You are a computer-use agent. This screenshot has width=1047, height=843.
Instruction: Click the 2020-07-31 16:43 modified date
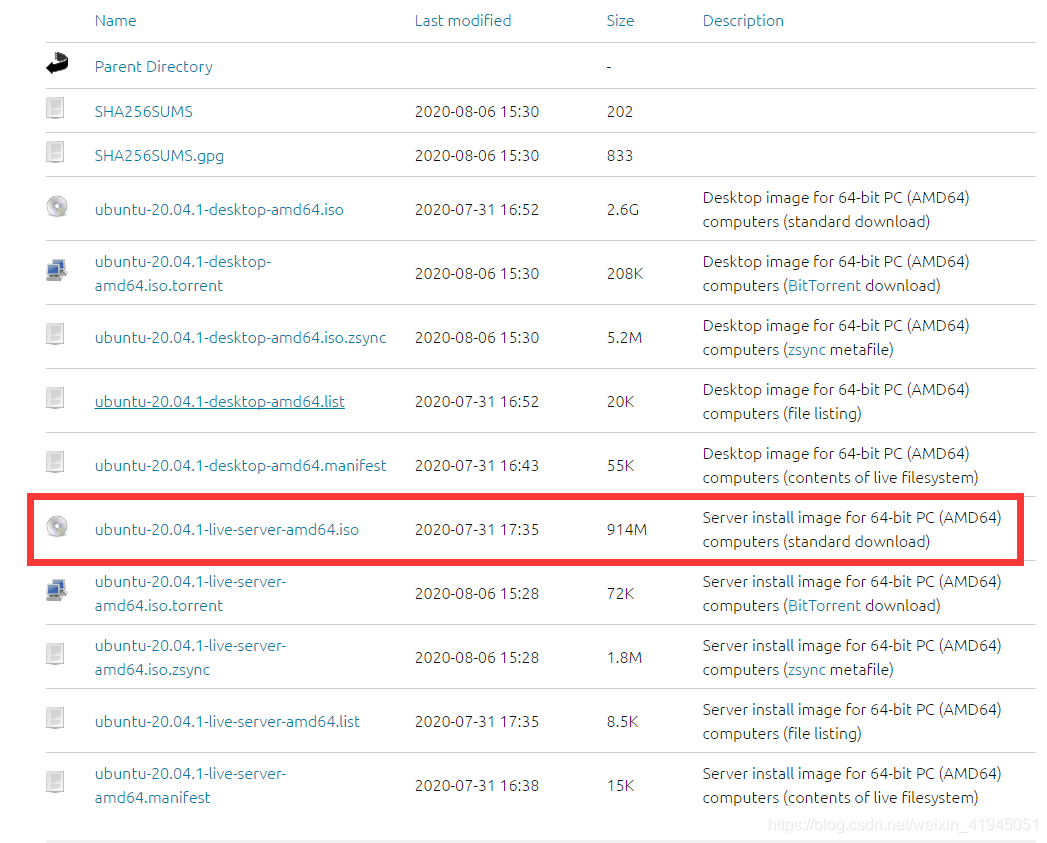coord(477,466)
